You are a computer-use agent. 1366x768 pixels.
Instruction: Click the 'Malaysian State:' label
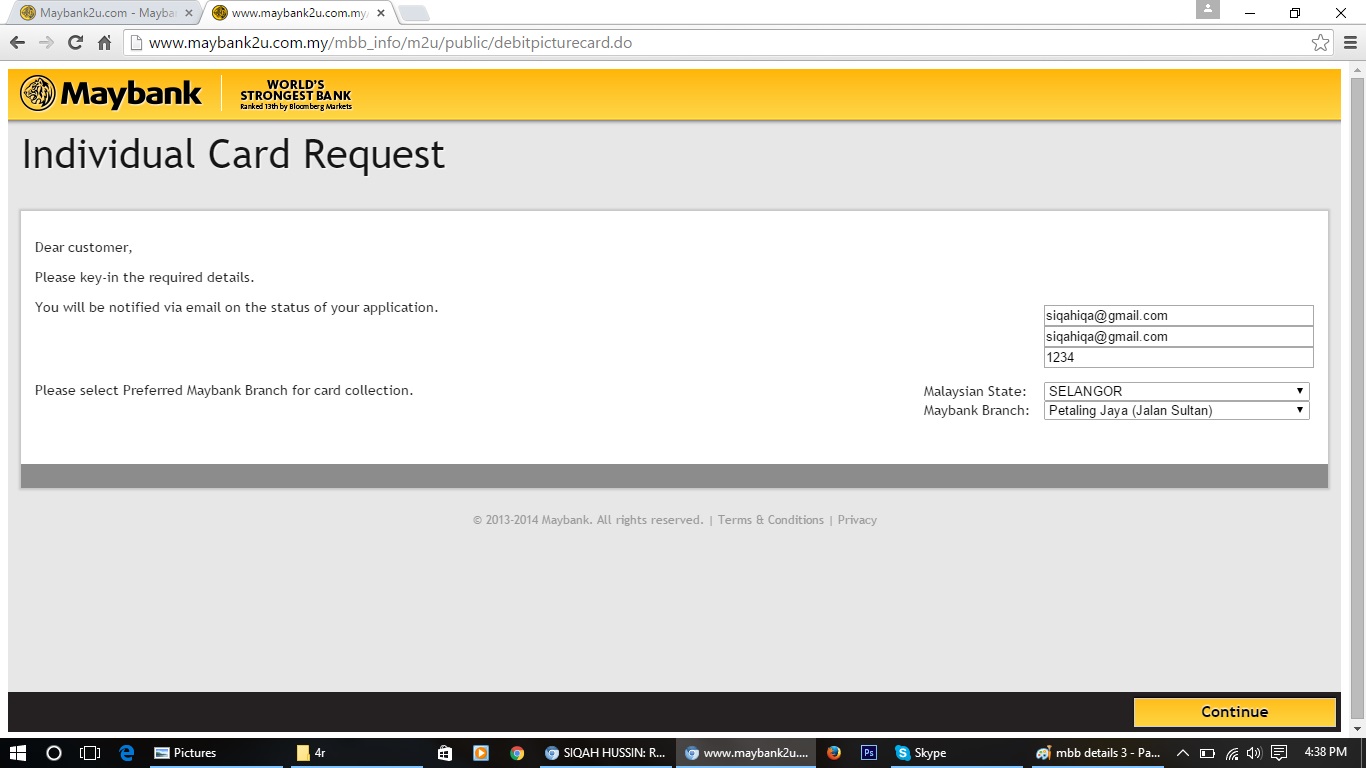(975, 391)
